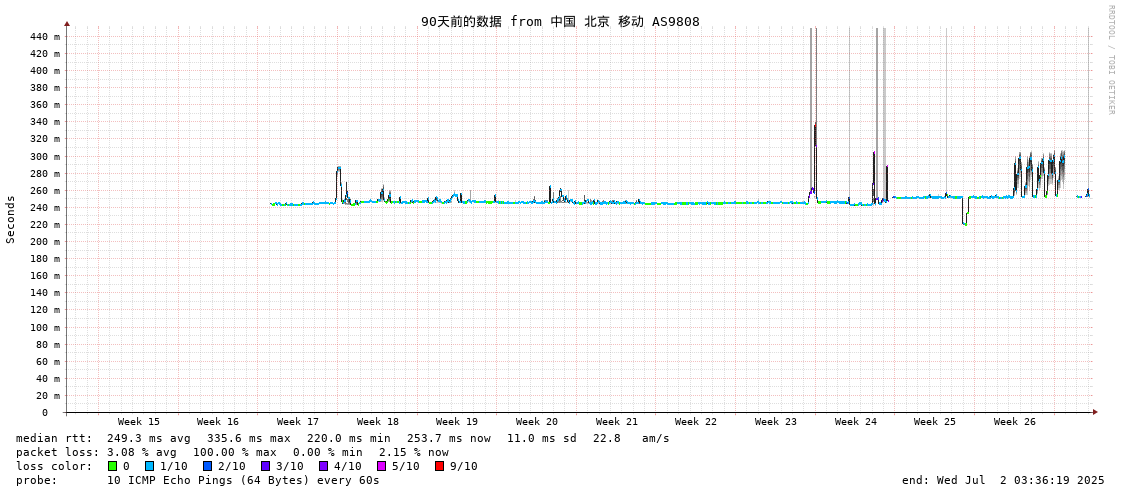This screenshot has width=1121, height=494.
Task: Click the Week 24 axis label
Action: (856, 422)
